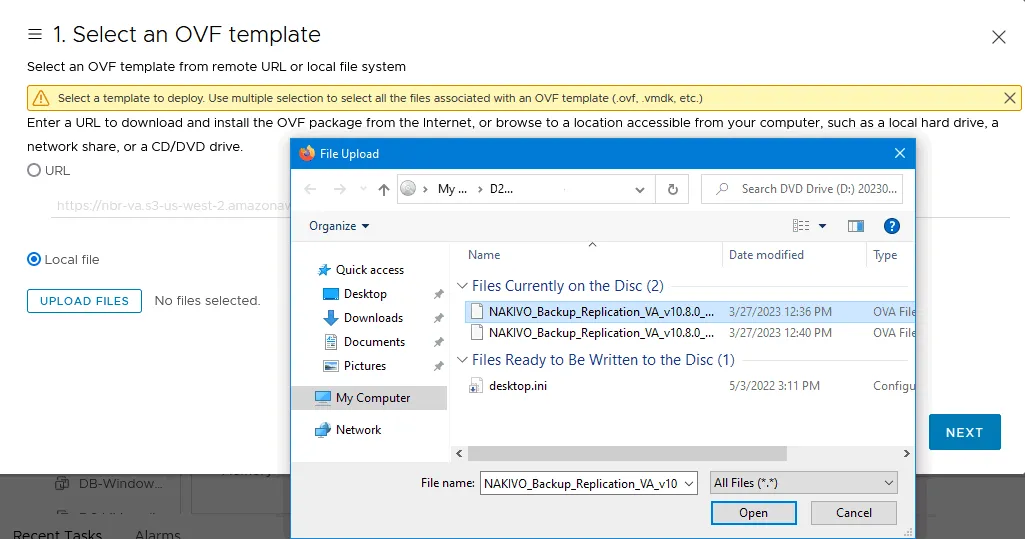Collapse the Files Currently on the Disc group
Viewport: 1025px width, 539px height.
coord(462,286)
